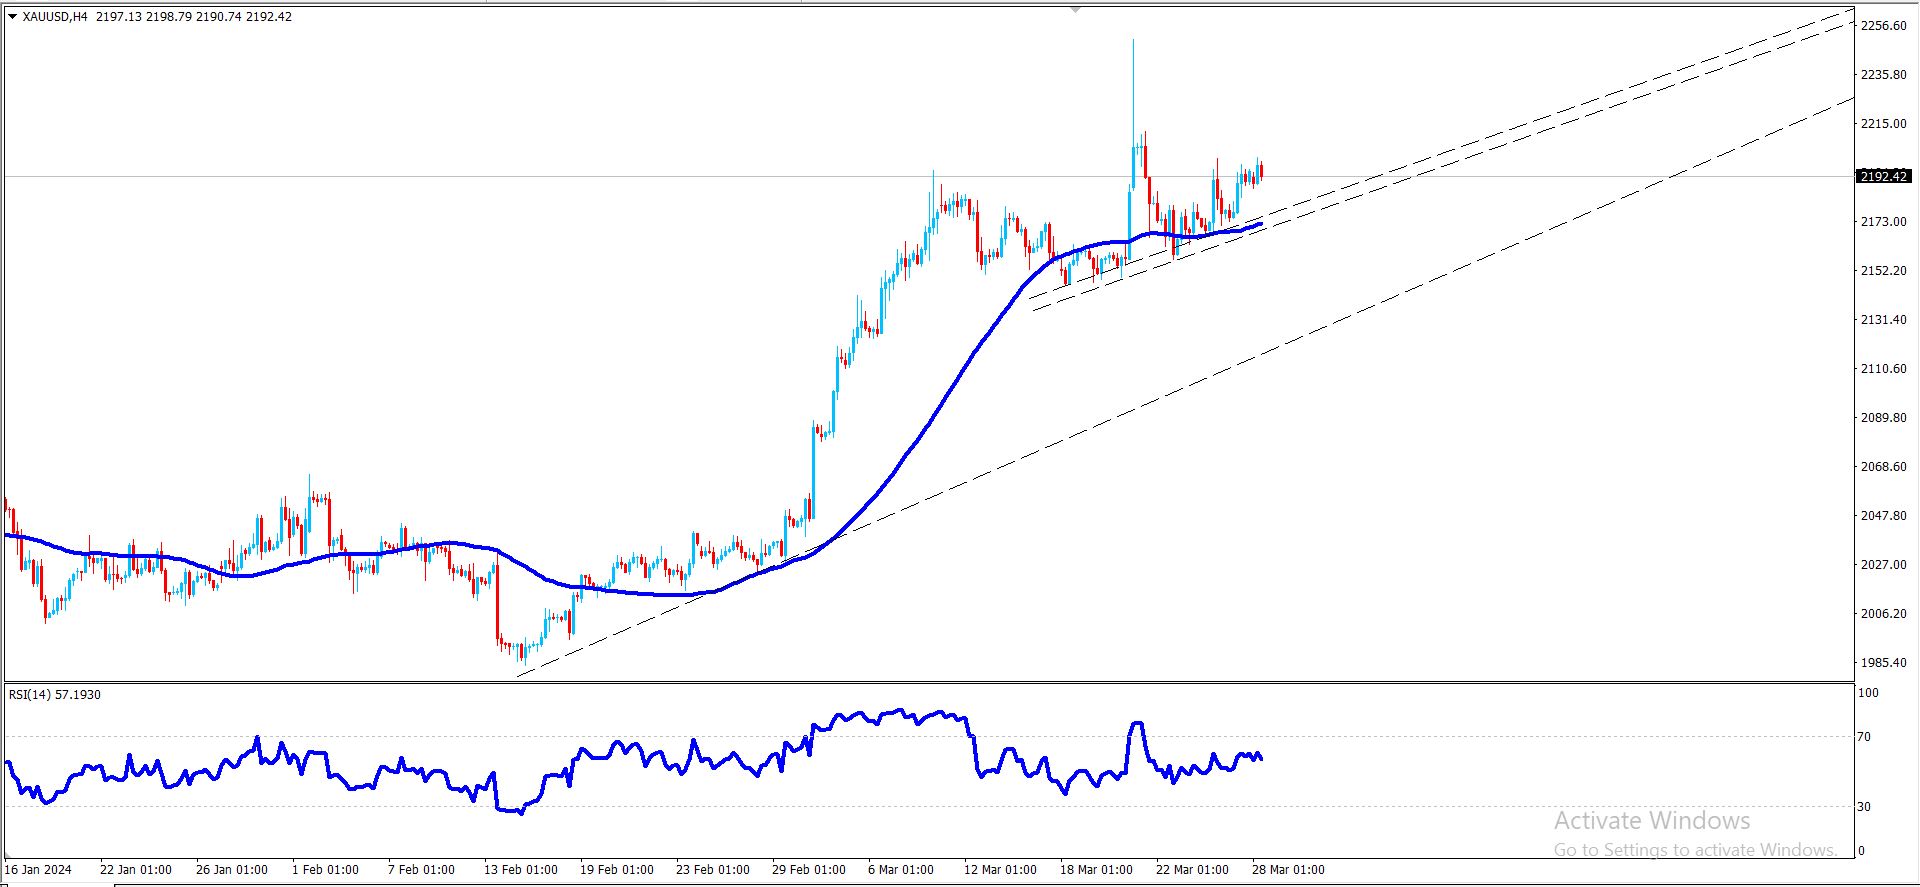The width and height of the screenshot is (1920, 887).
Task: Click the chart shift marker at top edge
Action: click(x=1075, y=8)
